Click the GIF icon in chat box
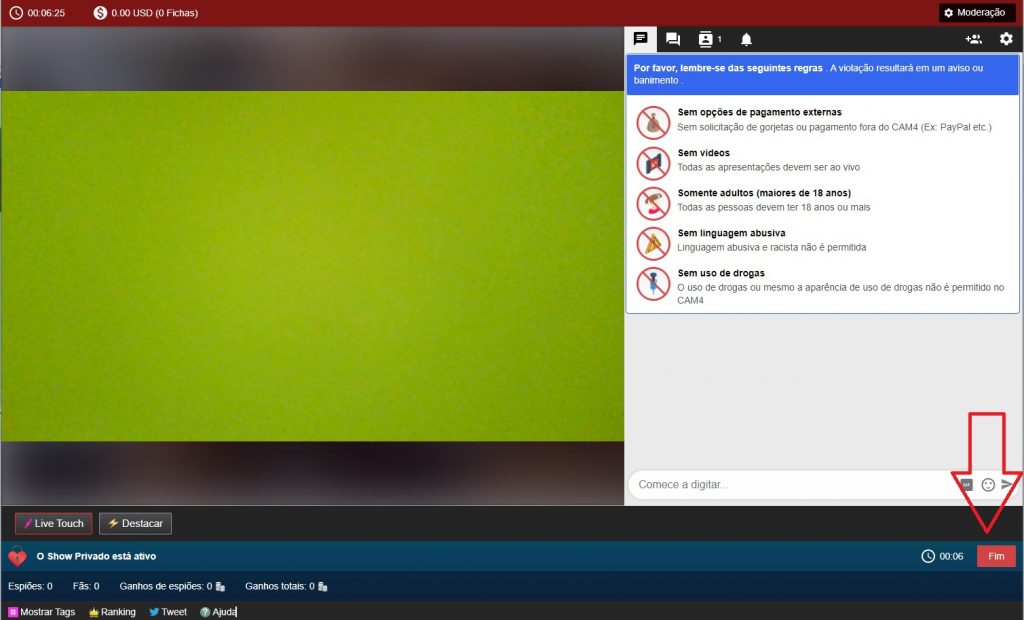1024x620 pixels. 966,484
